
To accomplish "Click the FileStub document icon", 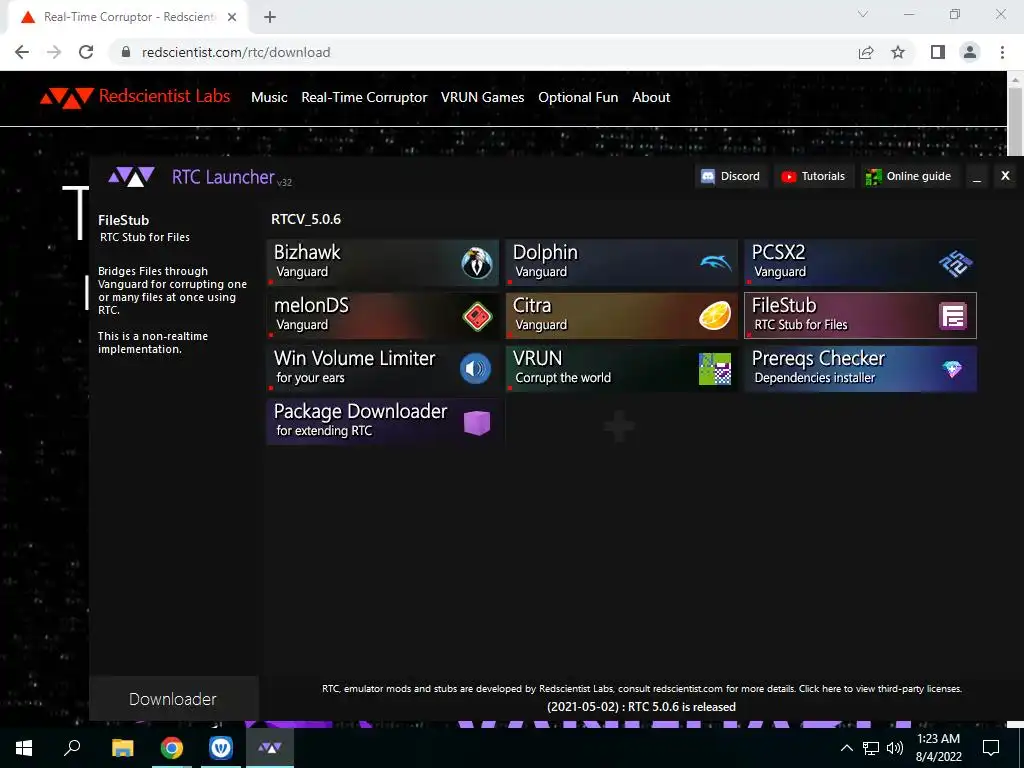I will pos(953,316).
